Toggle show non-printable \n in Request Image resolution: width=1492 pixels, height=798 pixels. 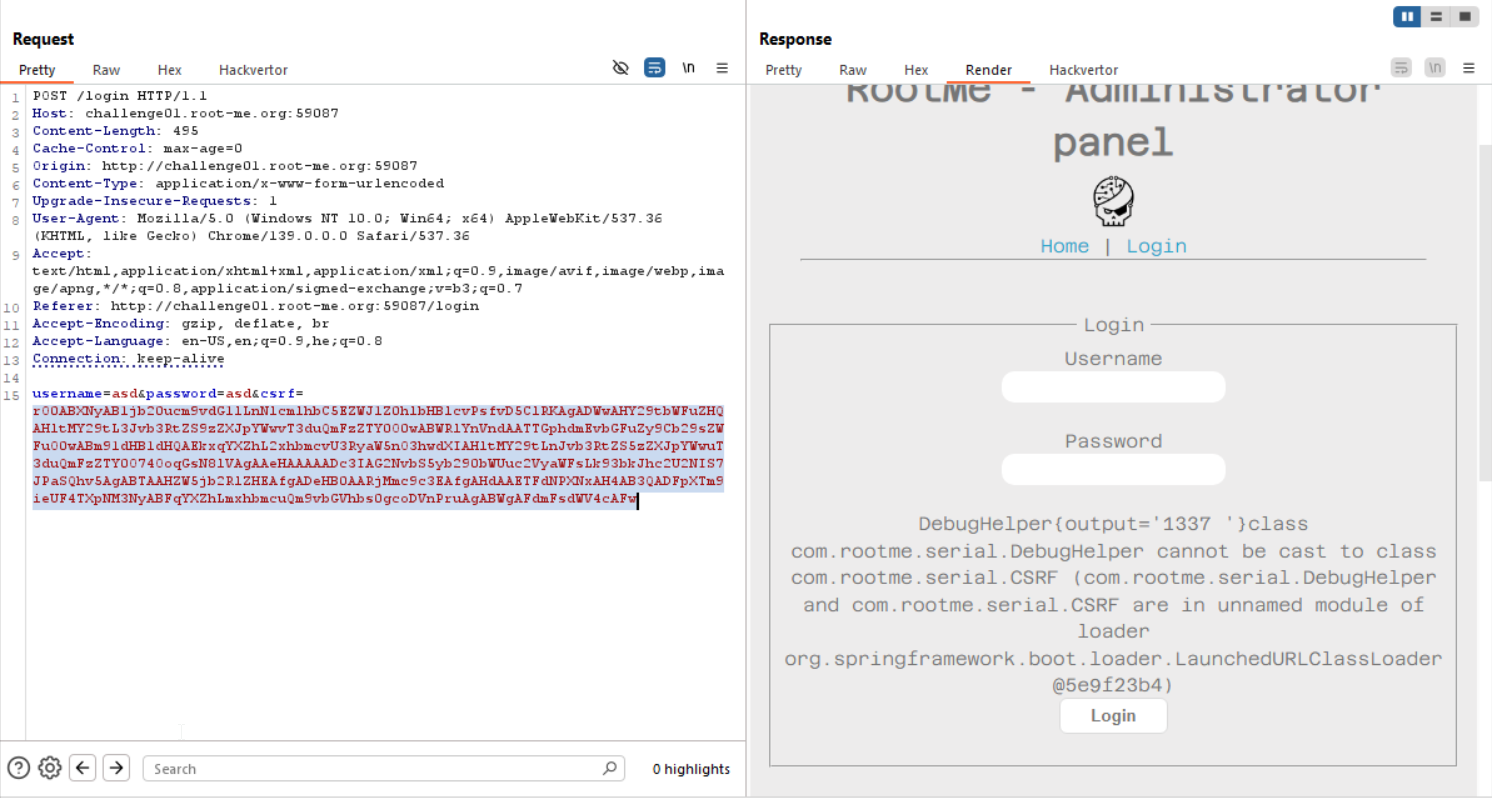(x=688, y=68)
